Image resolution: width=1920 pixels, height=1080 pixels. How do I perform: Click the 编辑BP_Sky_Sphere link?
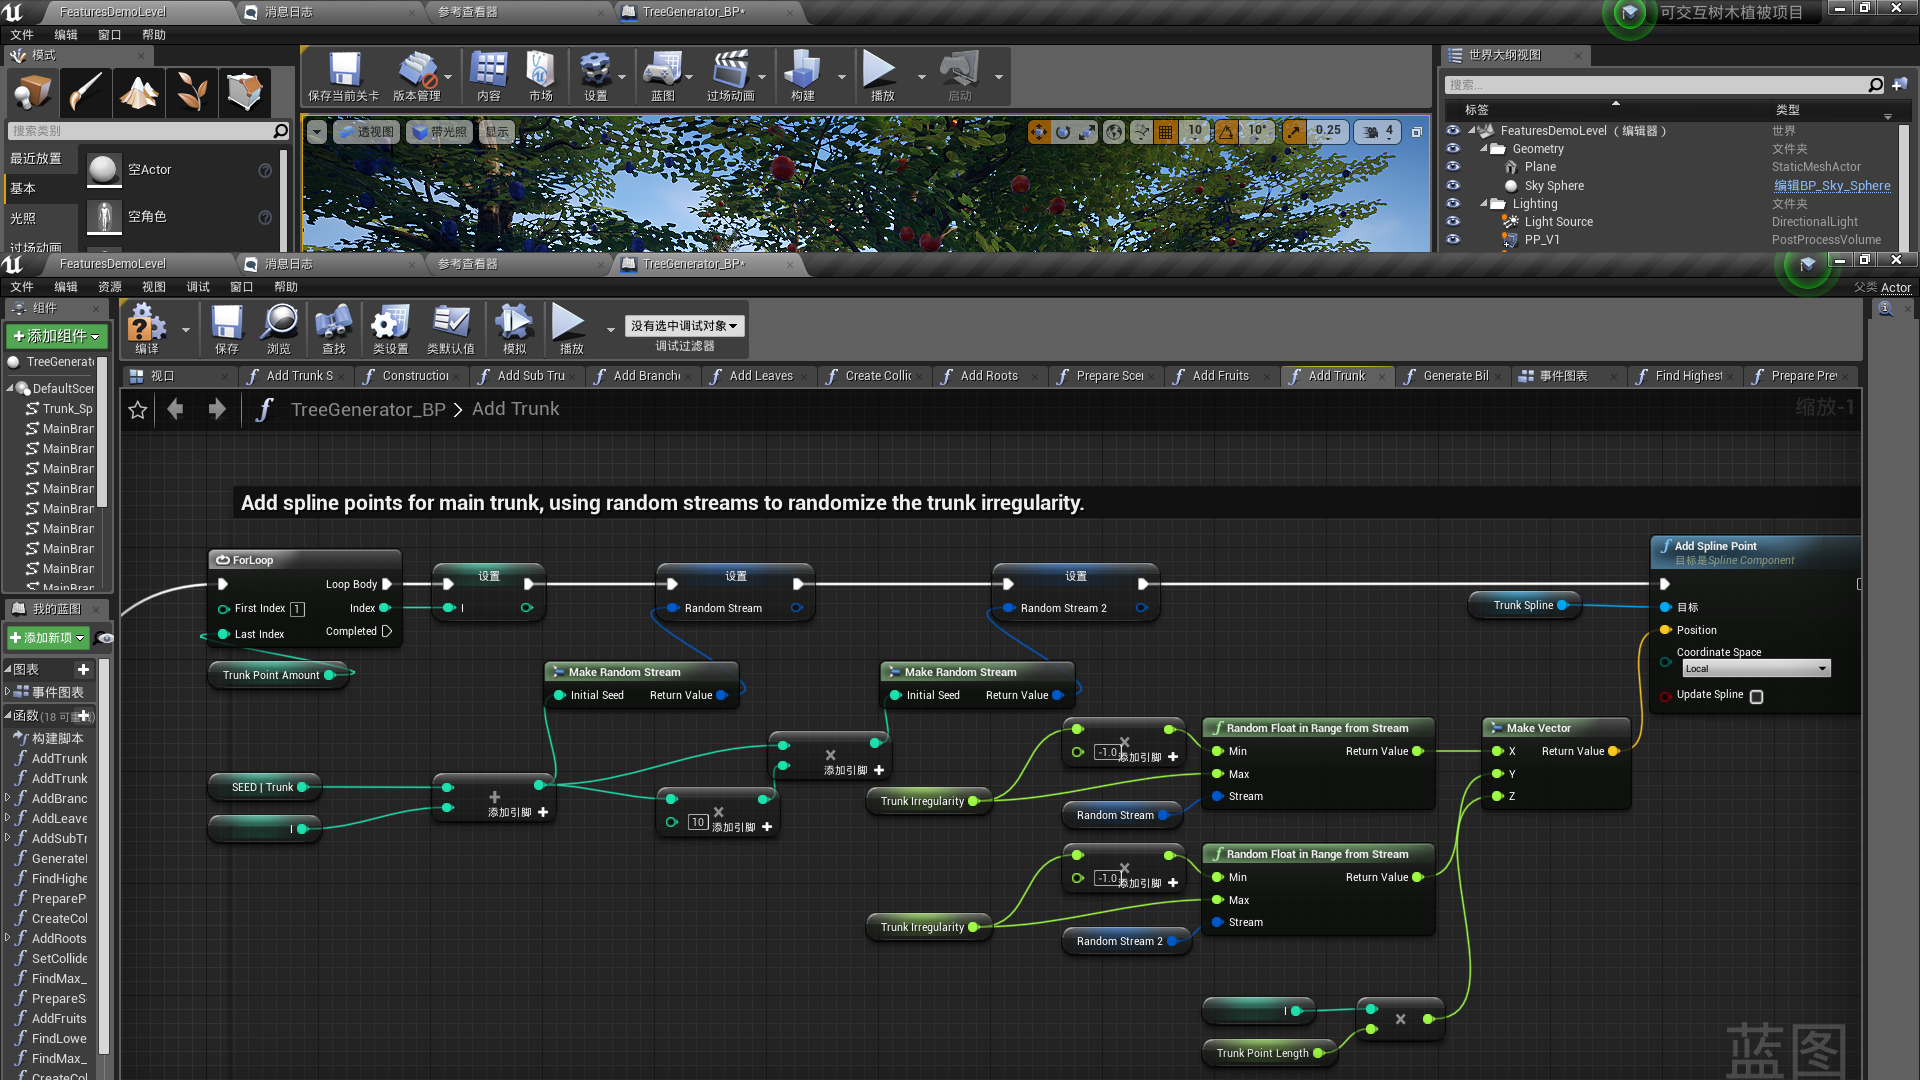pyautogui.click(x=1831, y=186)
